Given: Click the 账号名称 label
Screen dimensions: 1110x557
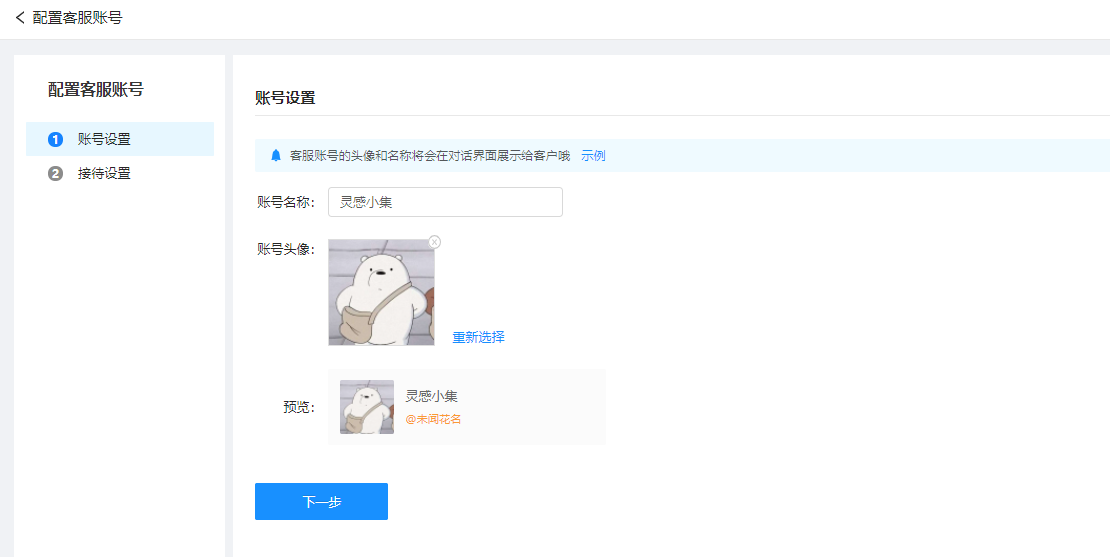Looking at the screenshot, I should pos(285,202).
